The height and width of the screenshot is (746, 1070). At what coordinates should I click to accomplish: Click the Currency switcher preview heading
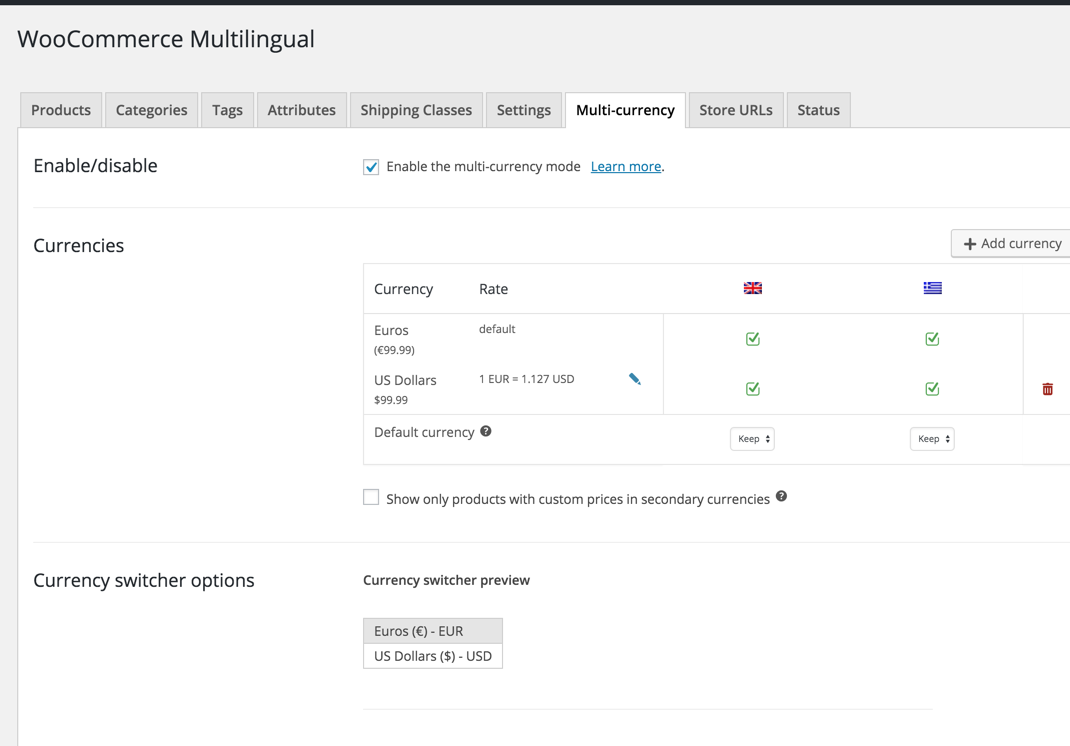coord(446,580)
